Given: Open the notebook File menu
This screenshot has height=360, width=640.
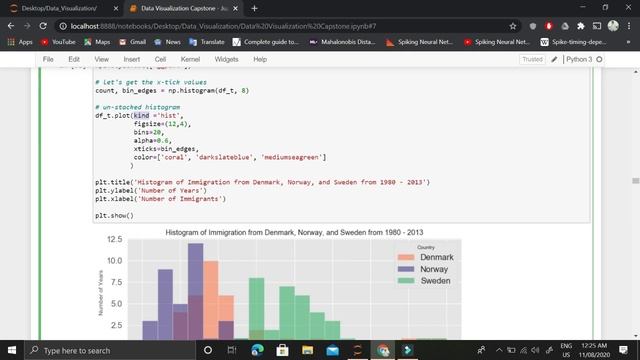Looking at the screenshot, I should 48,59.
